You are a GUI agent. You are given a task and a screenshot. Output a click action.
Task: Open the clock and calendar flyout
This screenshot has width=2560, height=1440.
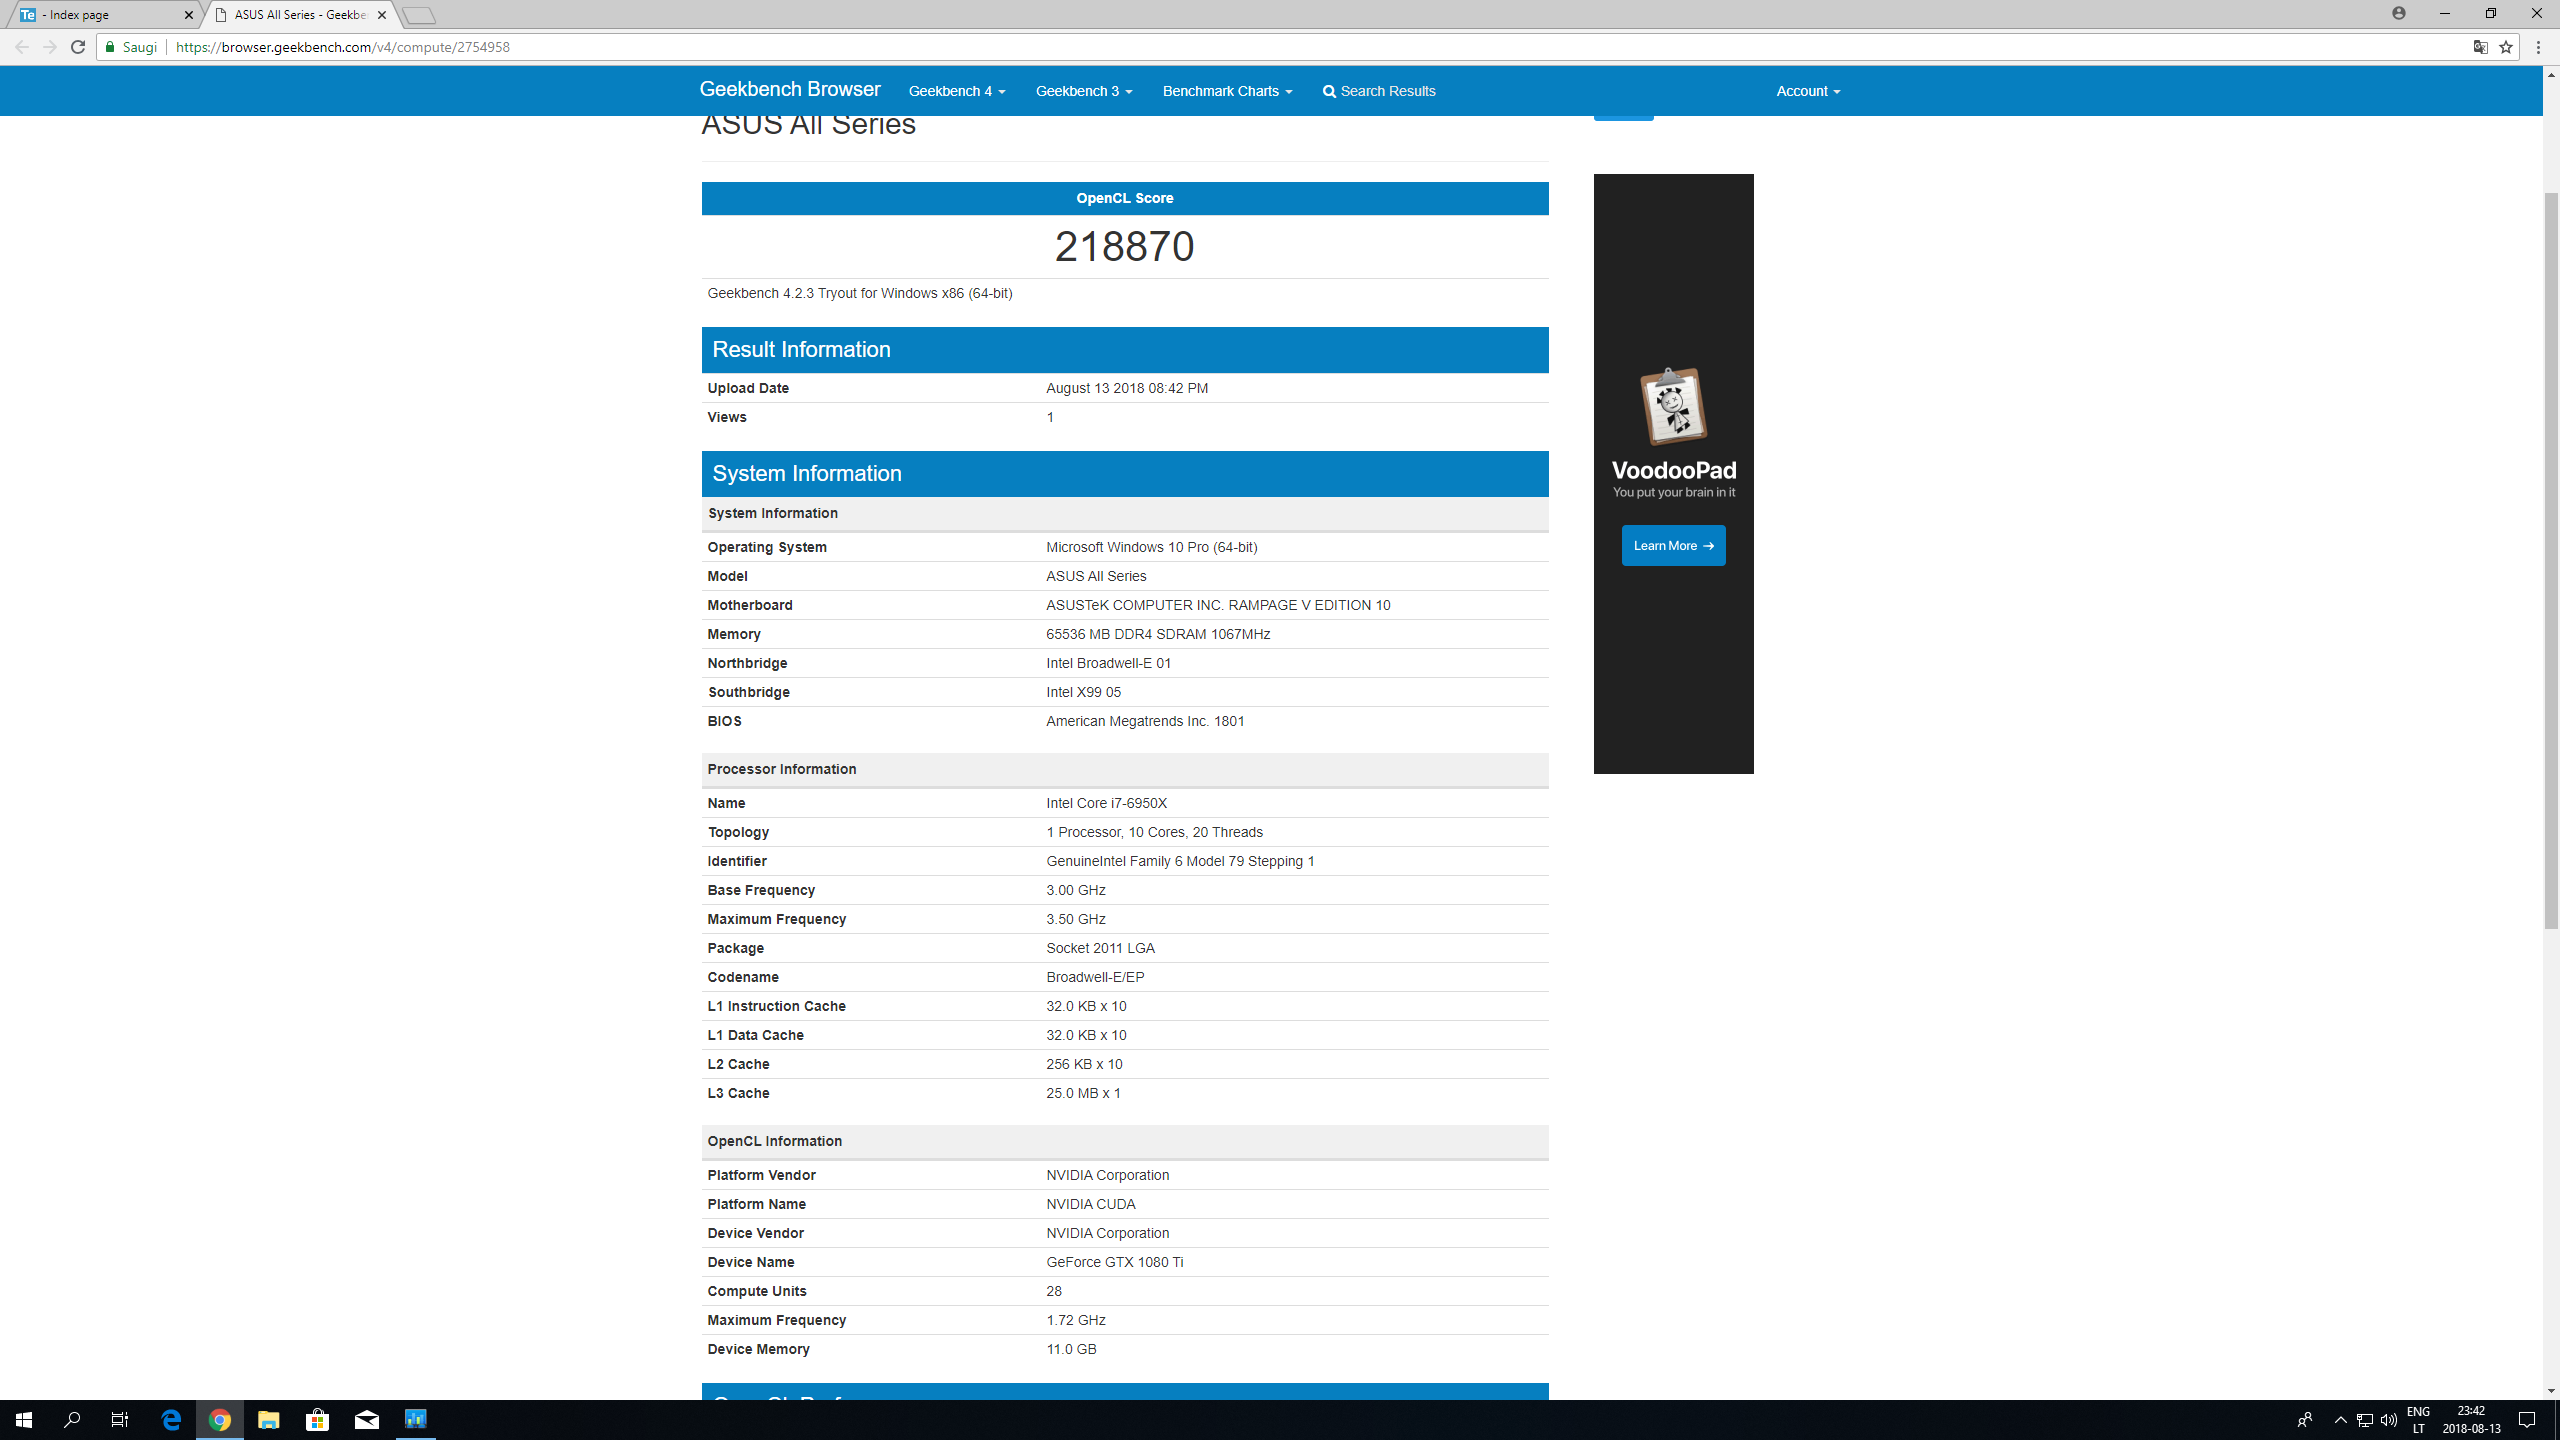click(x=2471, y=1419)
